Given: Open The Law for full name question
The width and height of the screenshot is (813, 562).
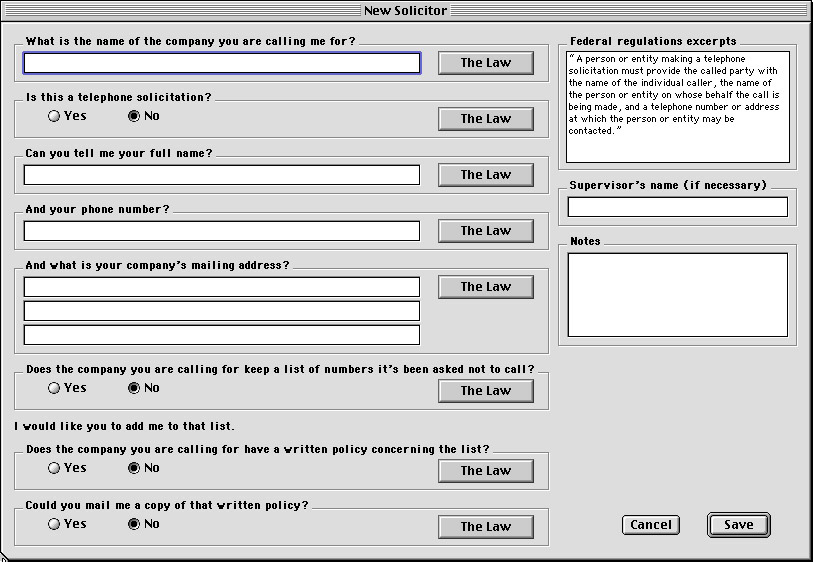Looking at the screenshot, I should click(x=485, y=175).
